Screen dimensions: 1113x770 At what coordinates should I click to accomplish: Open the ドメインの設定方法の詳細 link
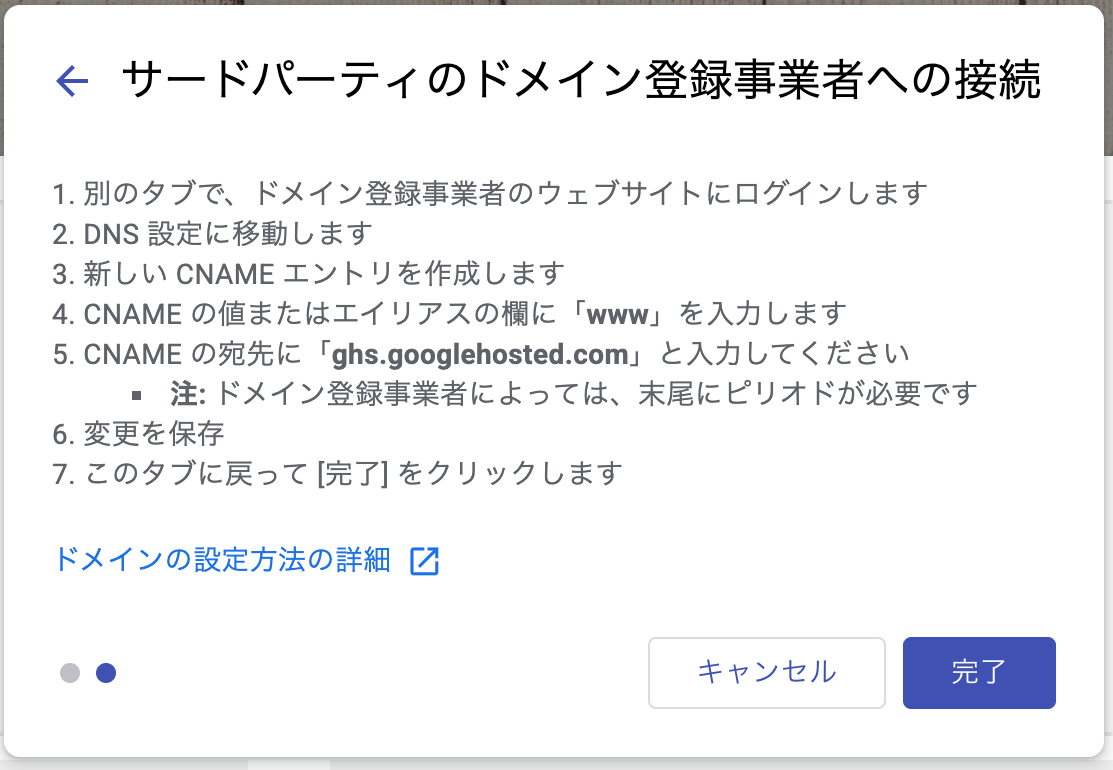coord(223,560)
